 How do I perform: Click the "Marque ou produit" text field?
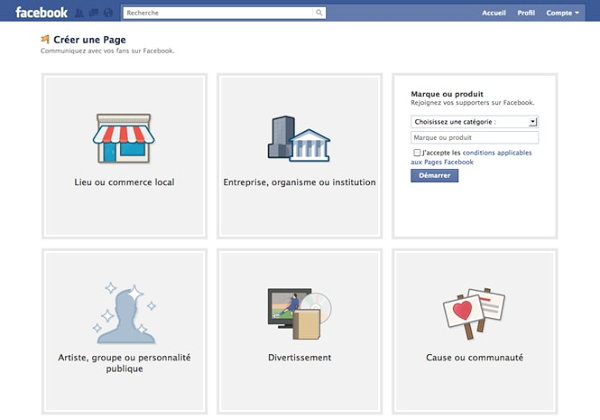coord(475,138)
